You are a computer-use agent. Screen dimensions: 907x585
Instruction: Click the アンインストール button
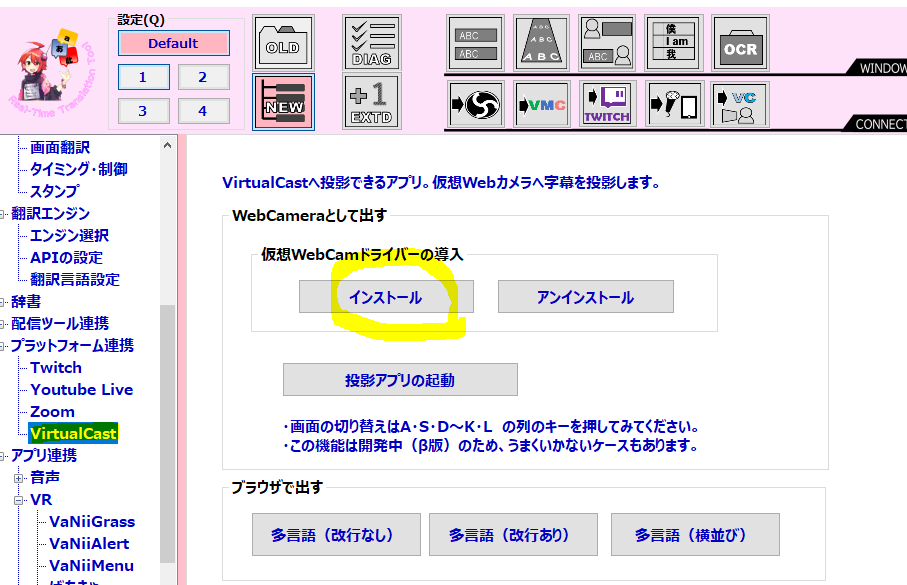[x=585, y=297]
